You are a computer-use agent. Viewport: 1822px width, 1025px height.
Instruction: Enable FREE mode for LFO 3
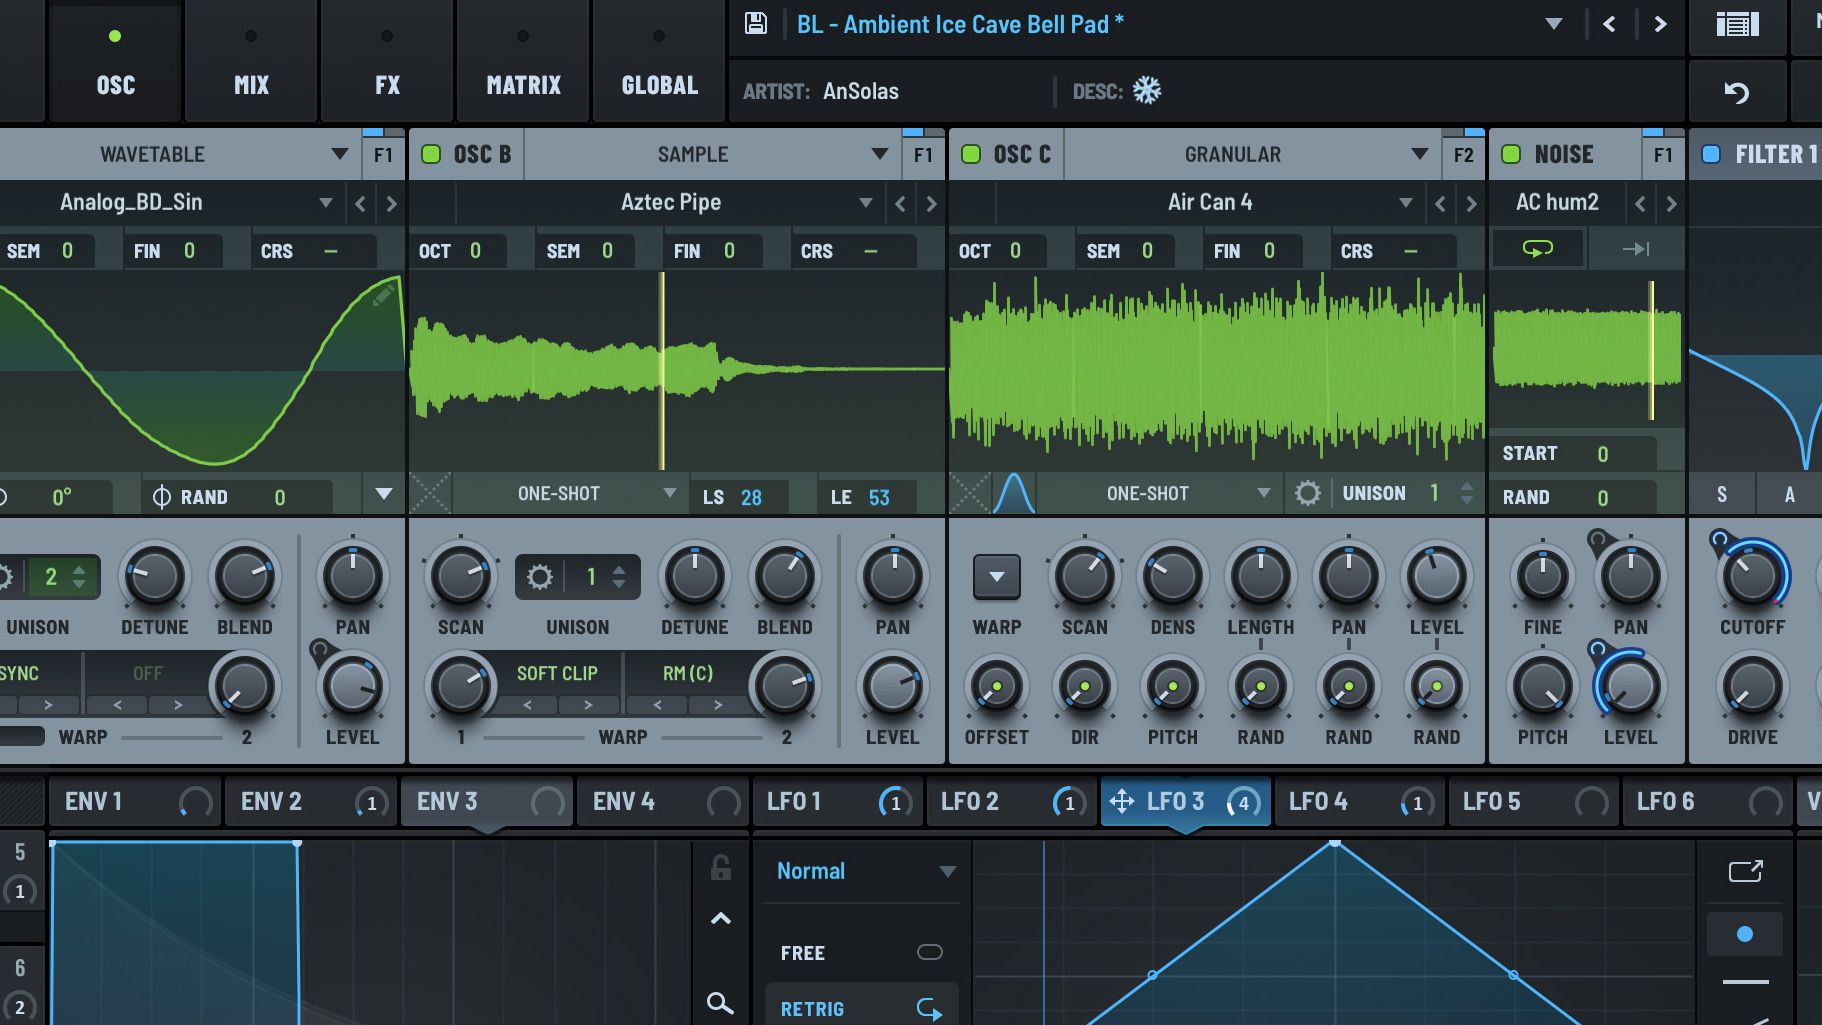[x=929, y=952]
